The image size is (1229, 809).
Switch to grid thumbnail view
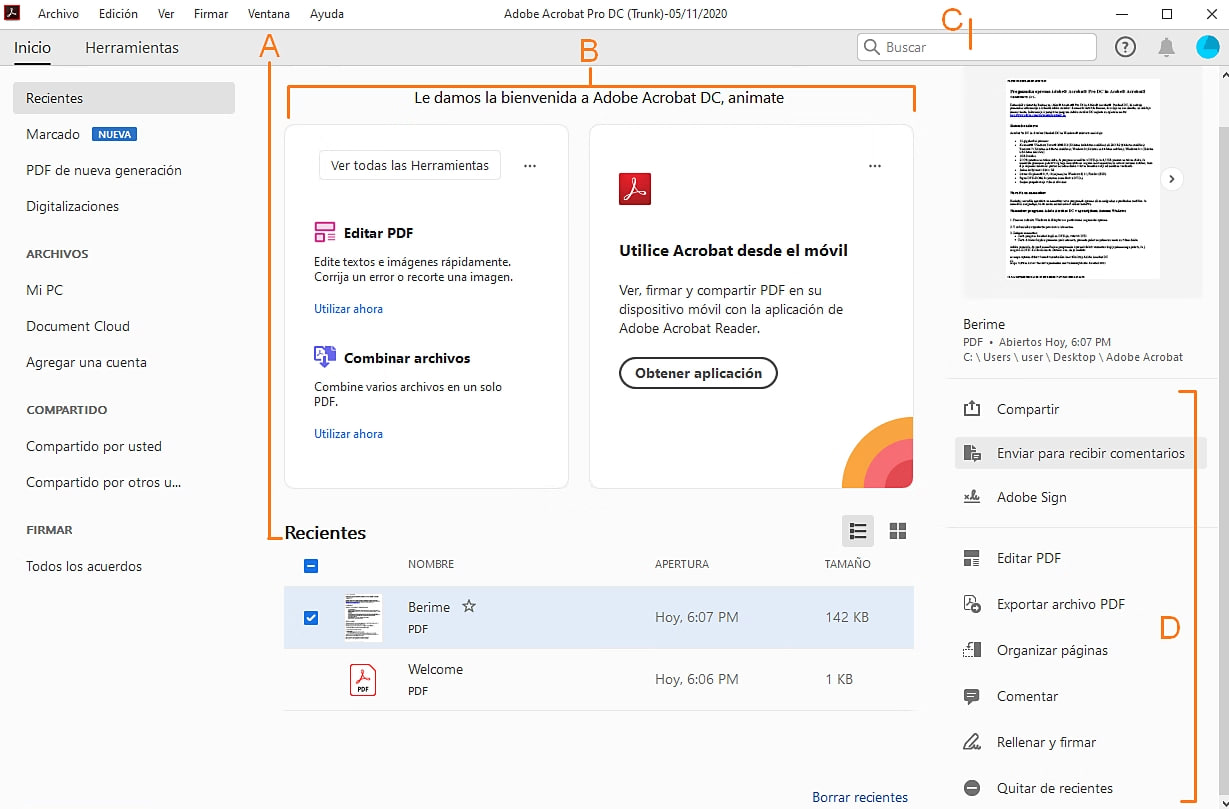coord(897,531)
